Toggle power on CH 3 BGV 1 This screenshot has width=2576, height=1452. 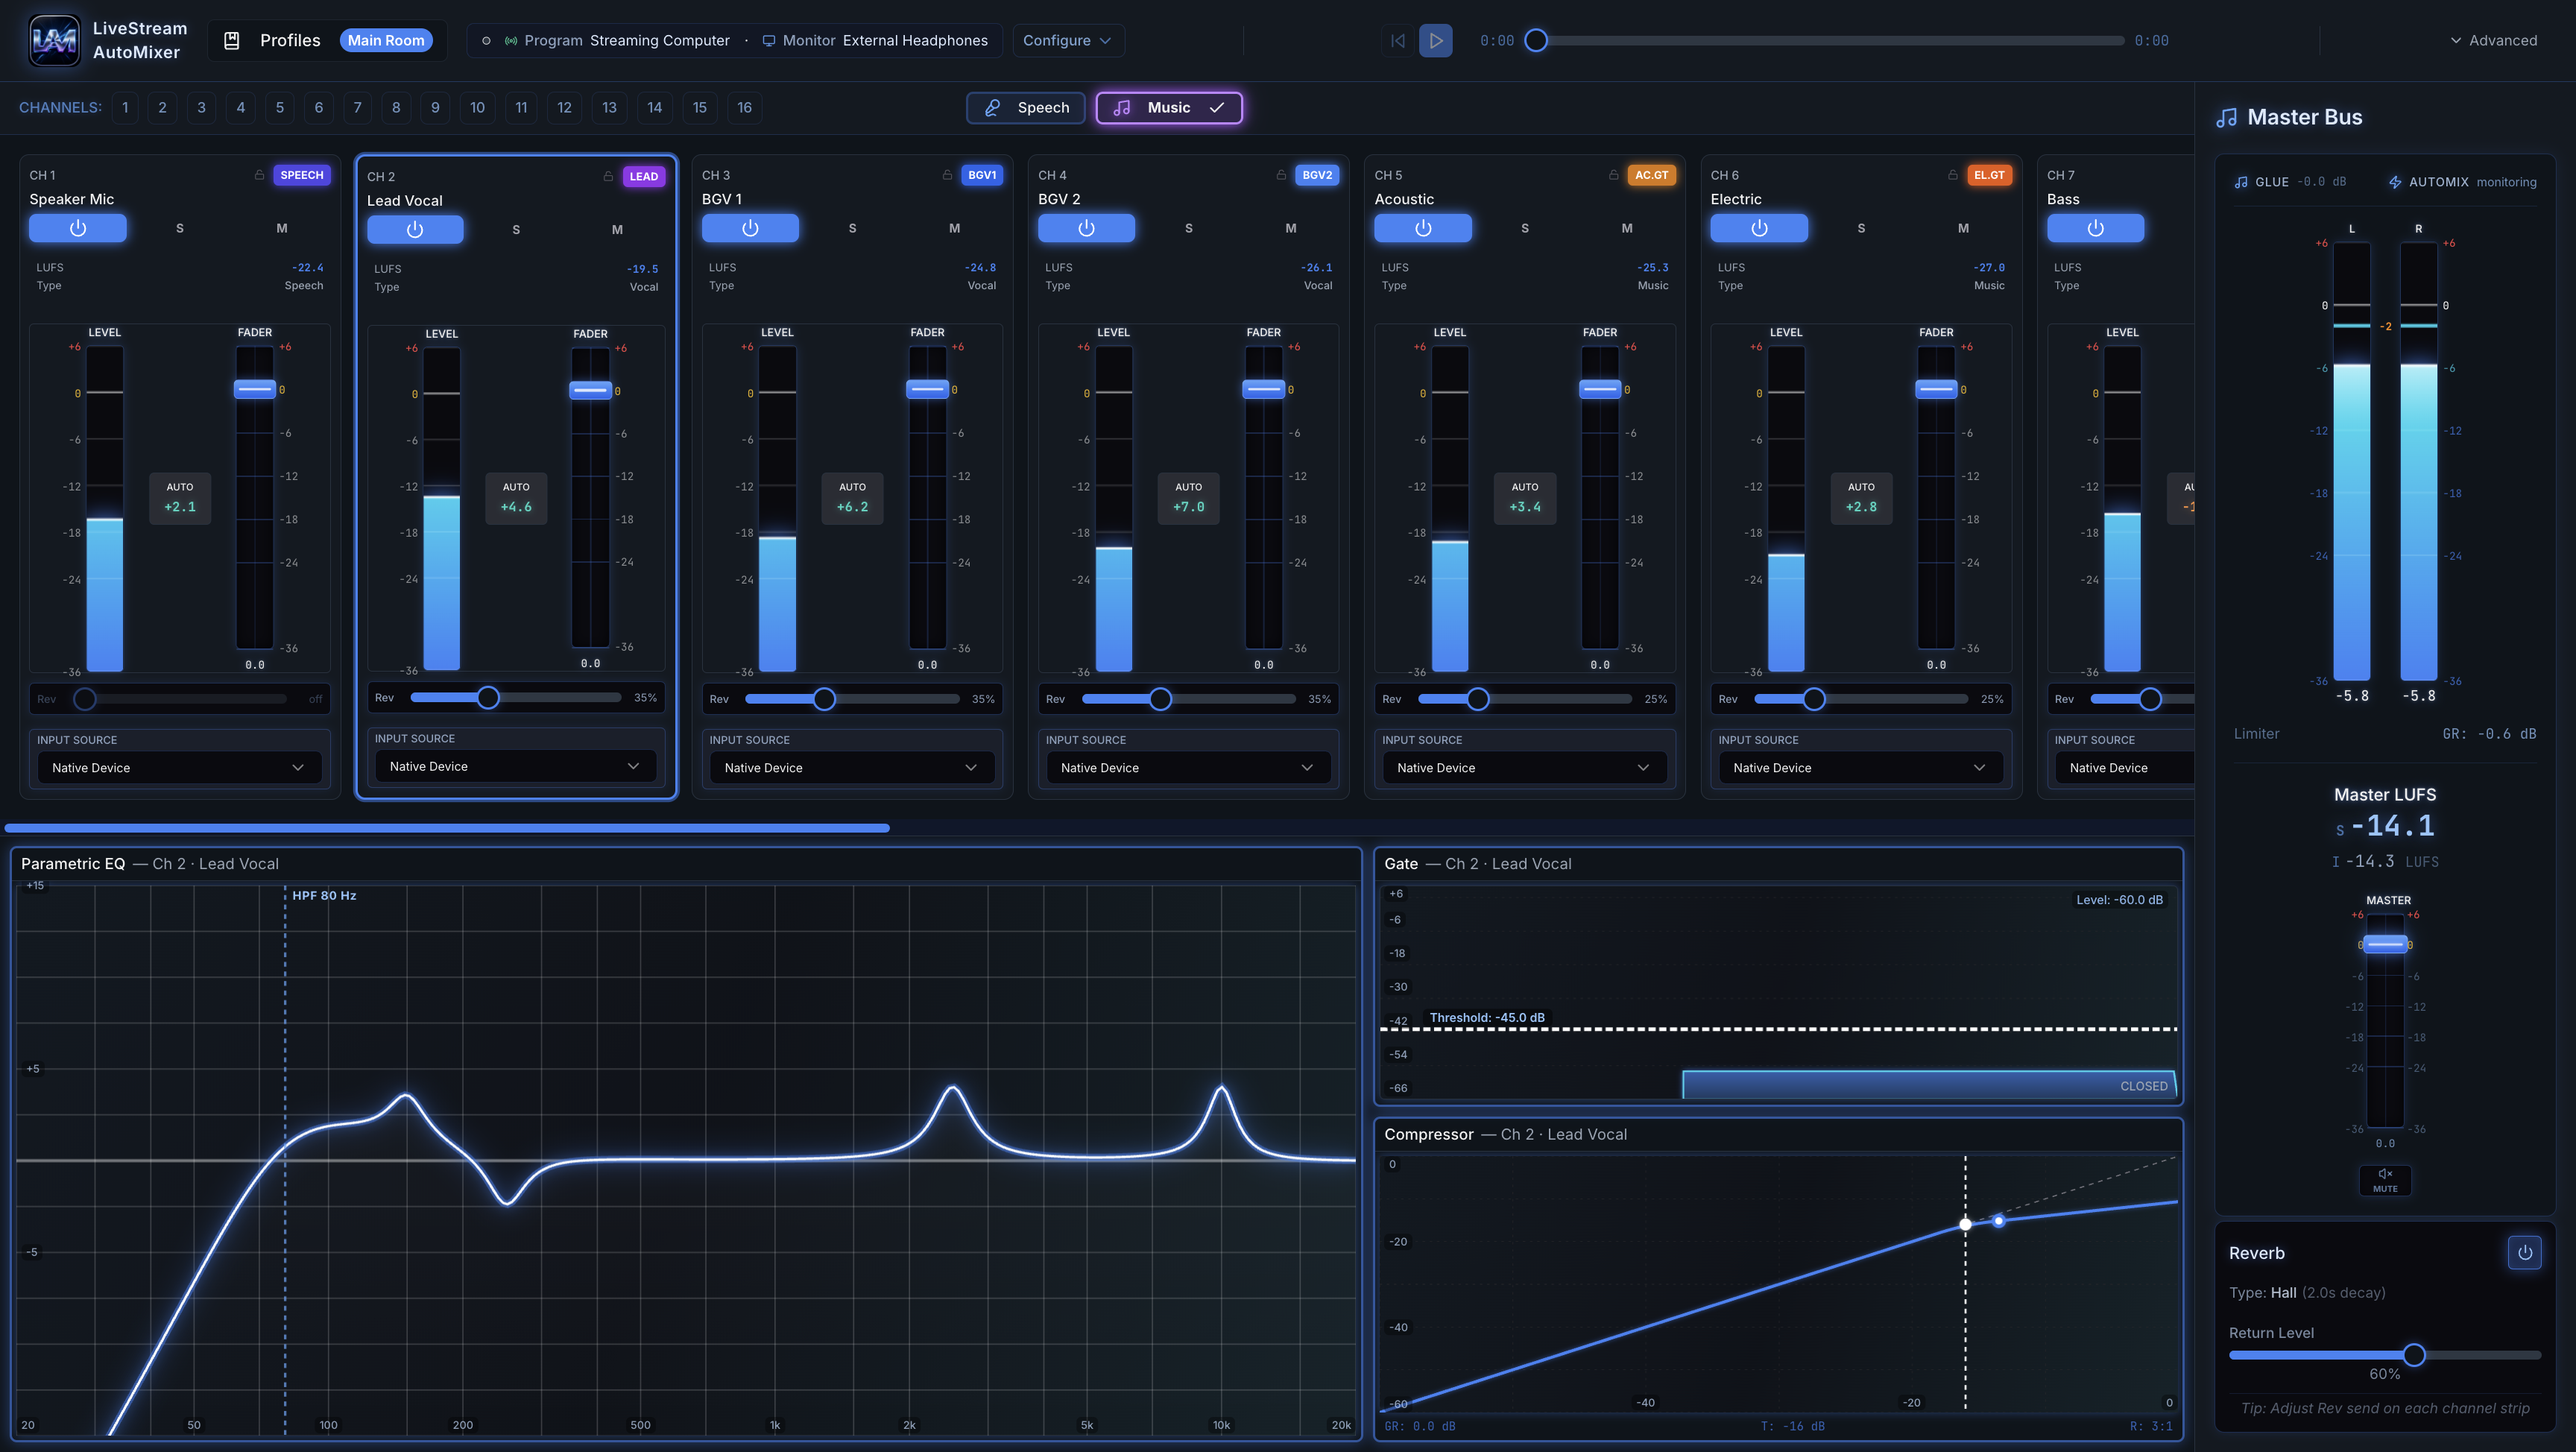click(x=750, y=228)
